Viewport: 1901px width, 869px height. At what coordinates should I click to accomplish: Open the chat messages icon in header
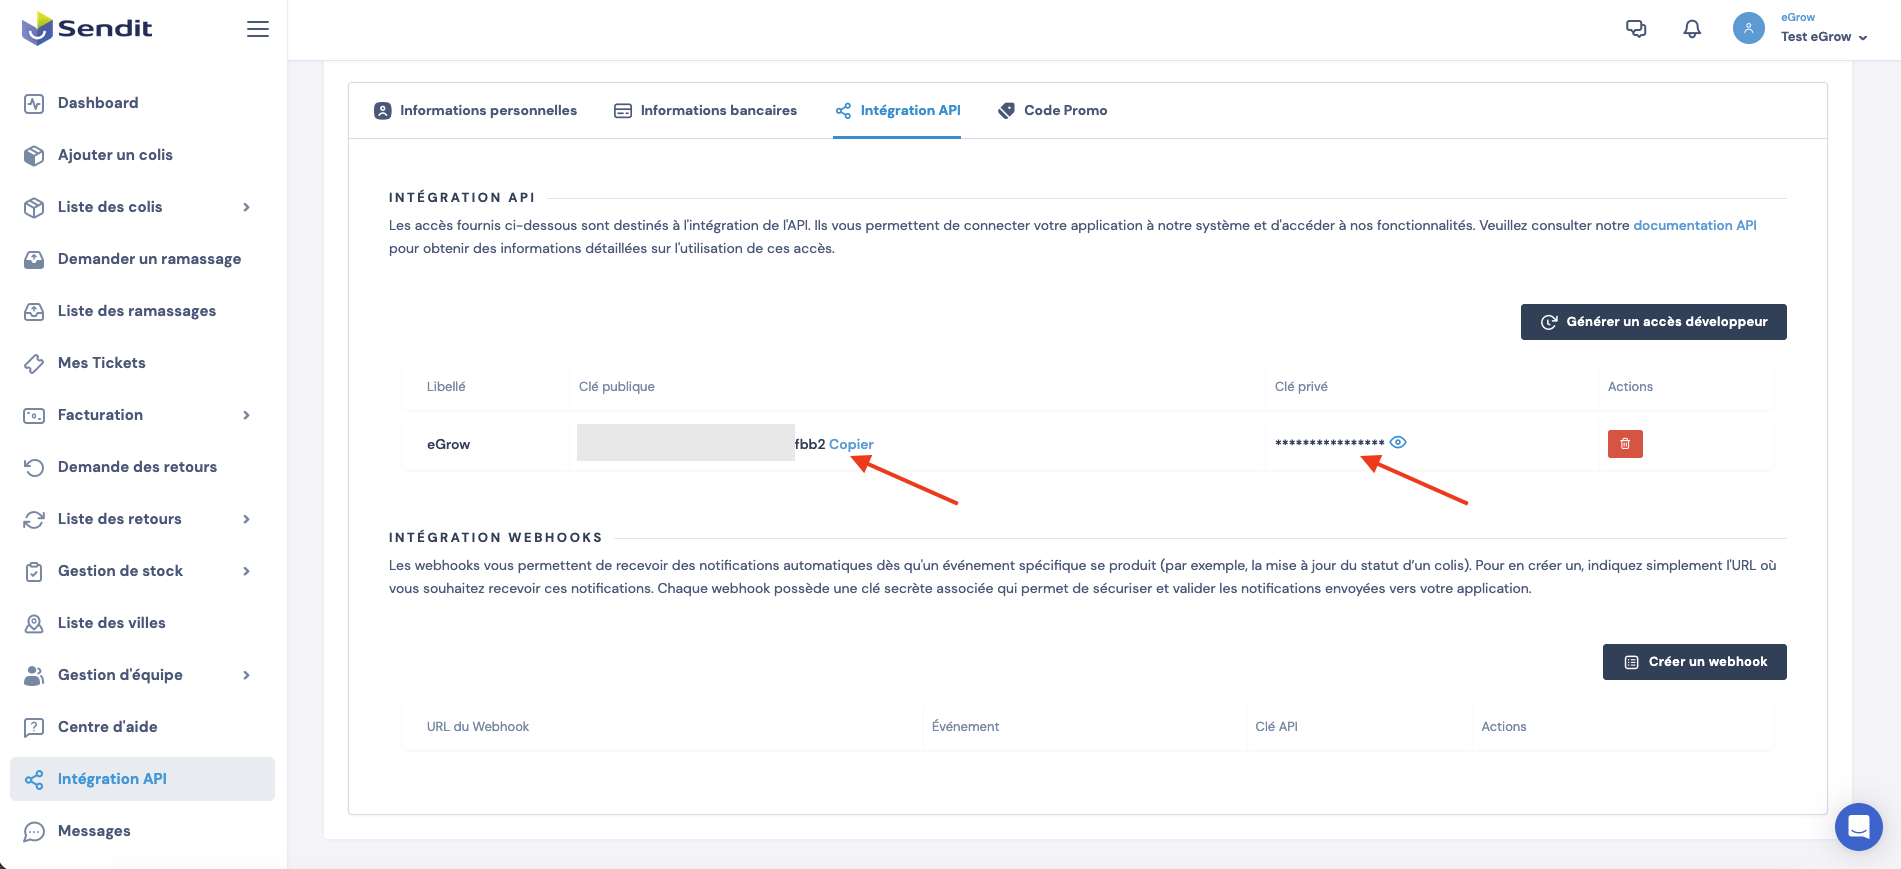1636,29
